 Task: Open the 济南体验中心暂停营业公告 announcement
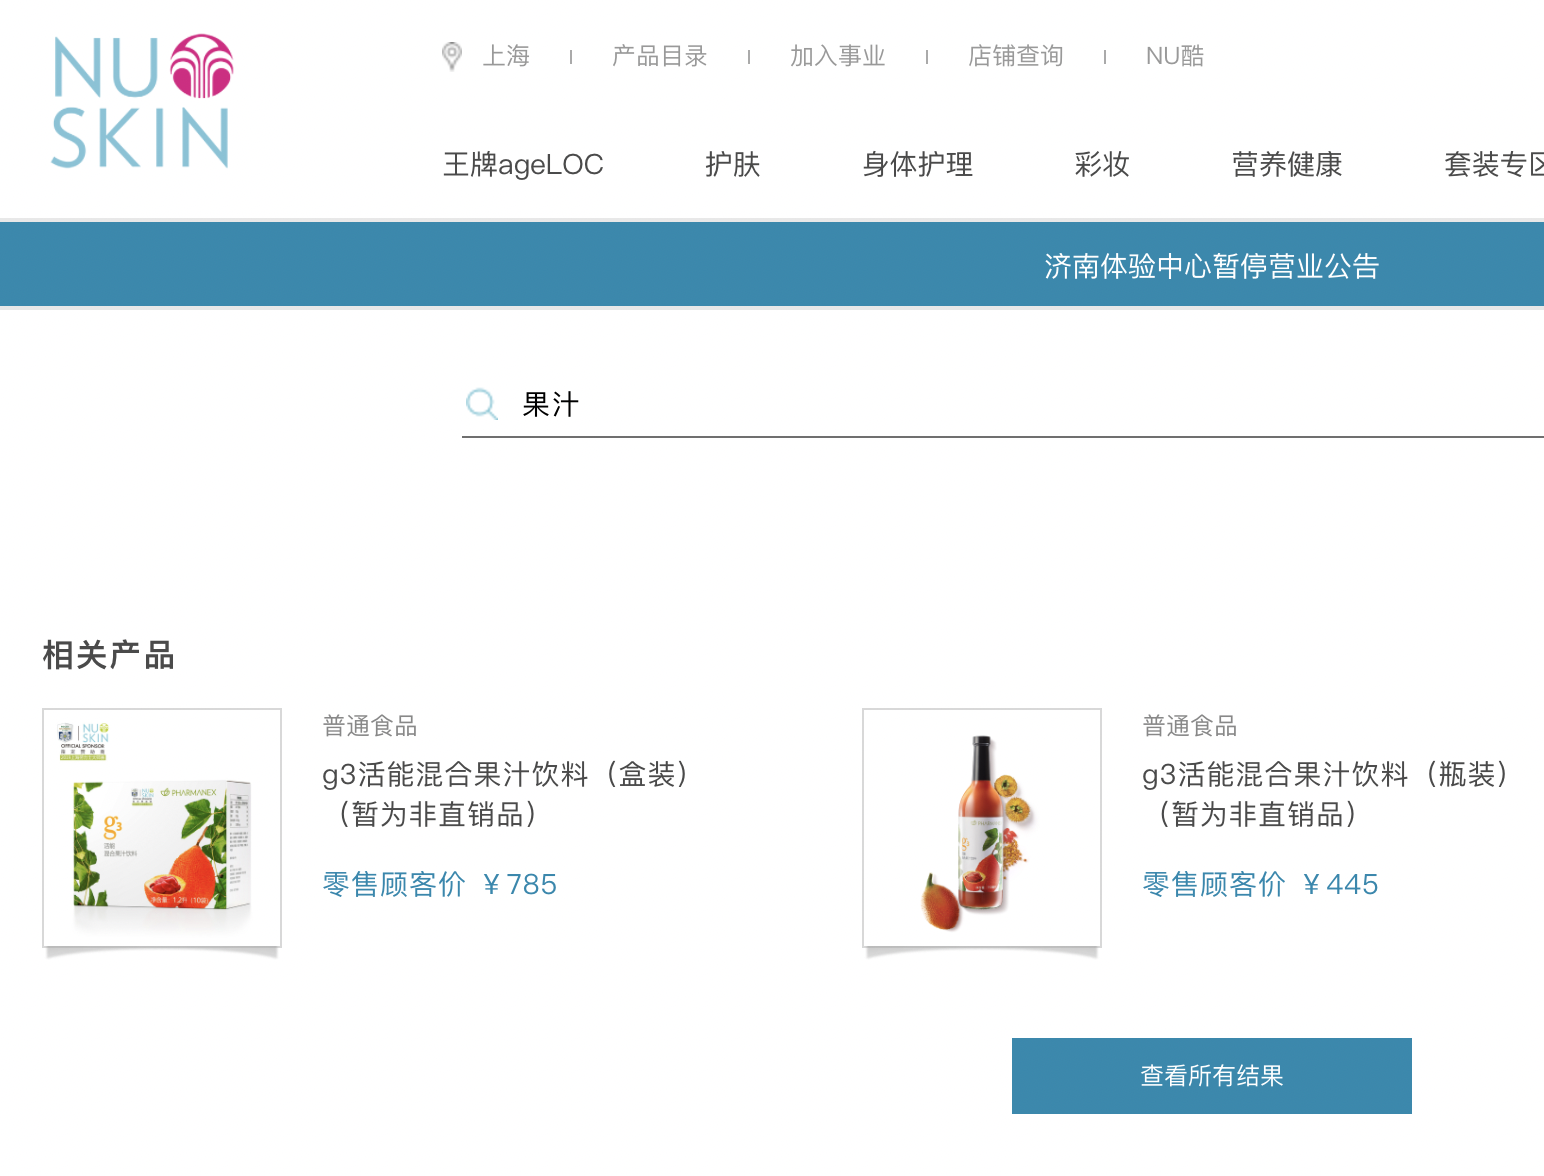(1210, 265)
